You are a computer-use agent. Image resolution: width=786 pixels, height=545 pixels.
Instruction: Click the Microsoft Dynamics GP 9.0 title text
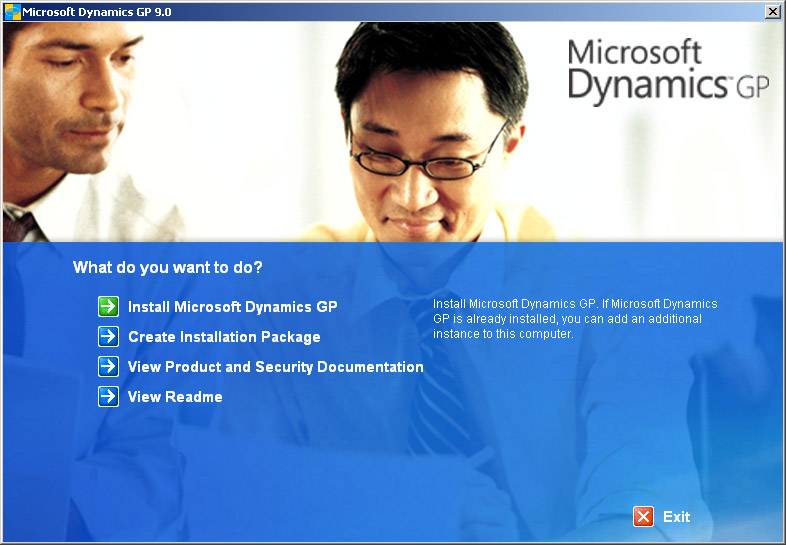[97, 12]
